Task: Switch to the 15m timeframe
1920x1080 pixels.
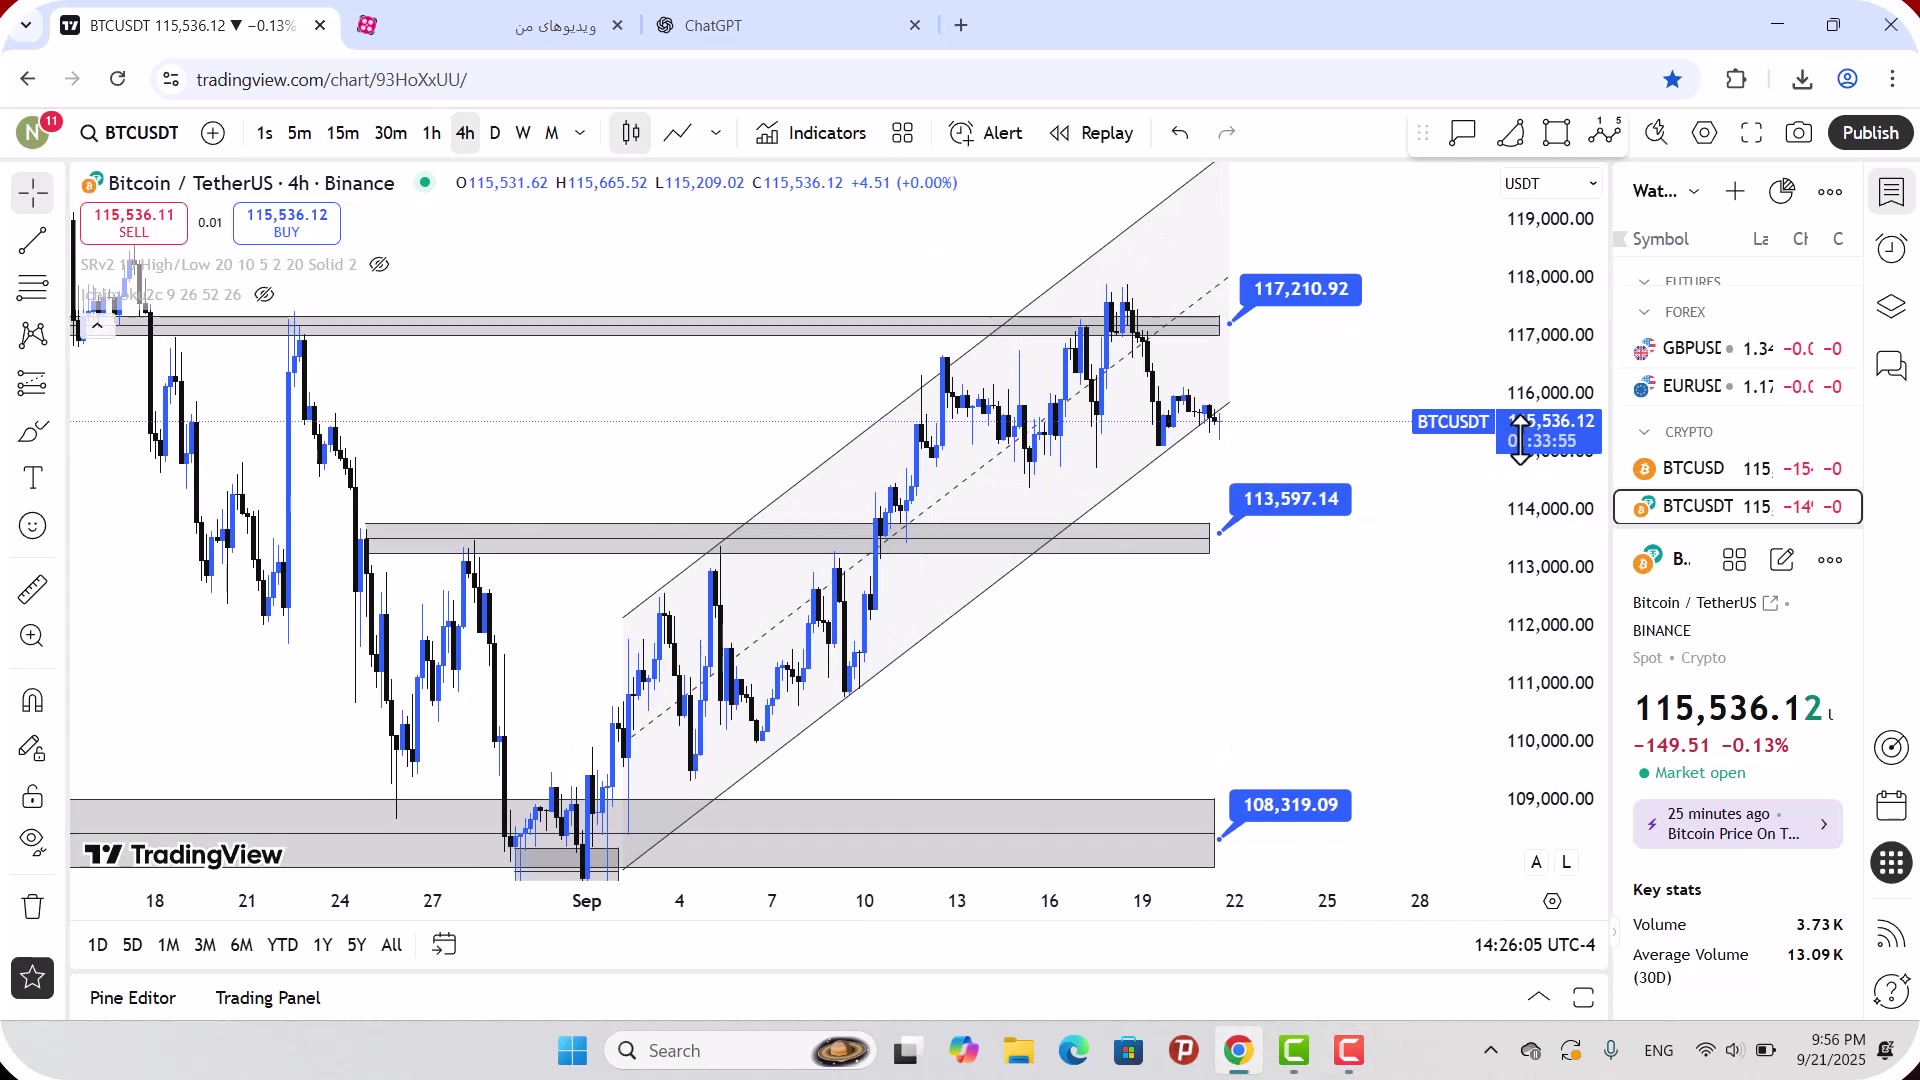Action: pyautogui.click(x=342, y=133)
